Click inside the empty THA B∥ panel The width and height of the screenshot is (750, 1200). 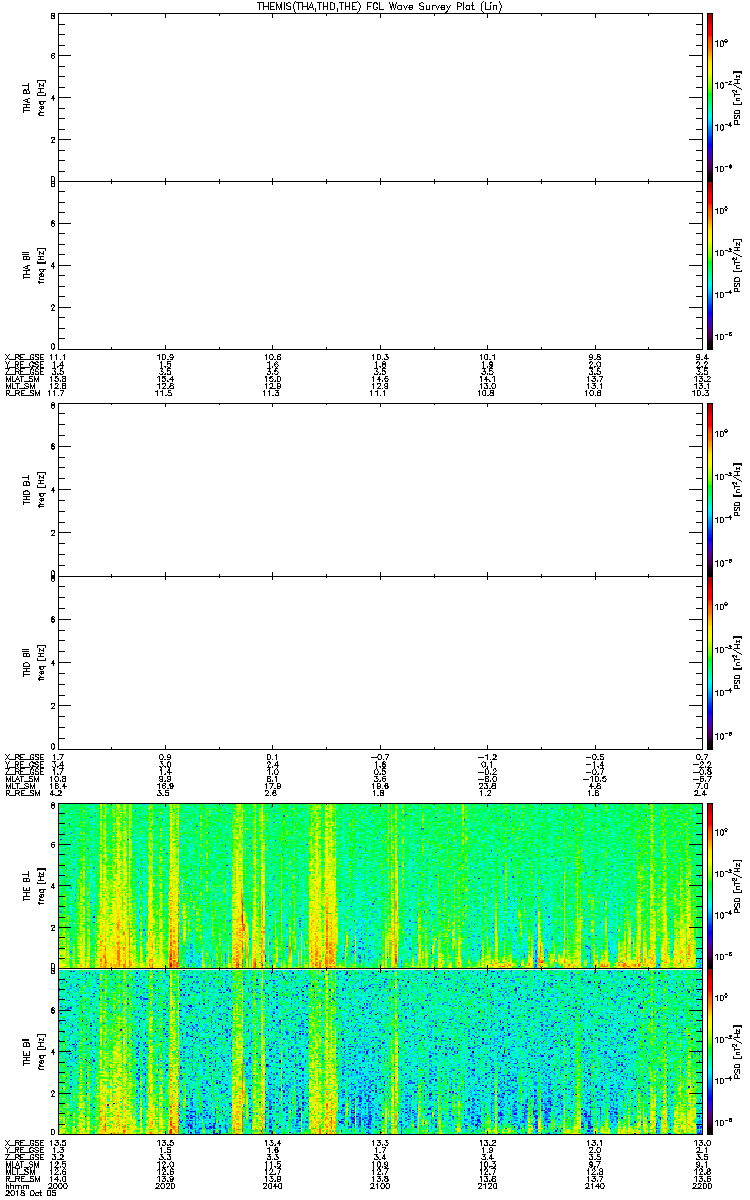pyautogui.click(x=379, y=265)
